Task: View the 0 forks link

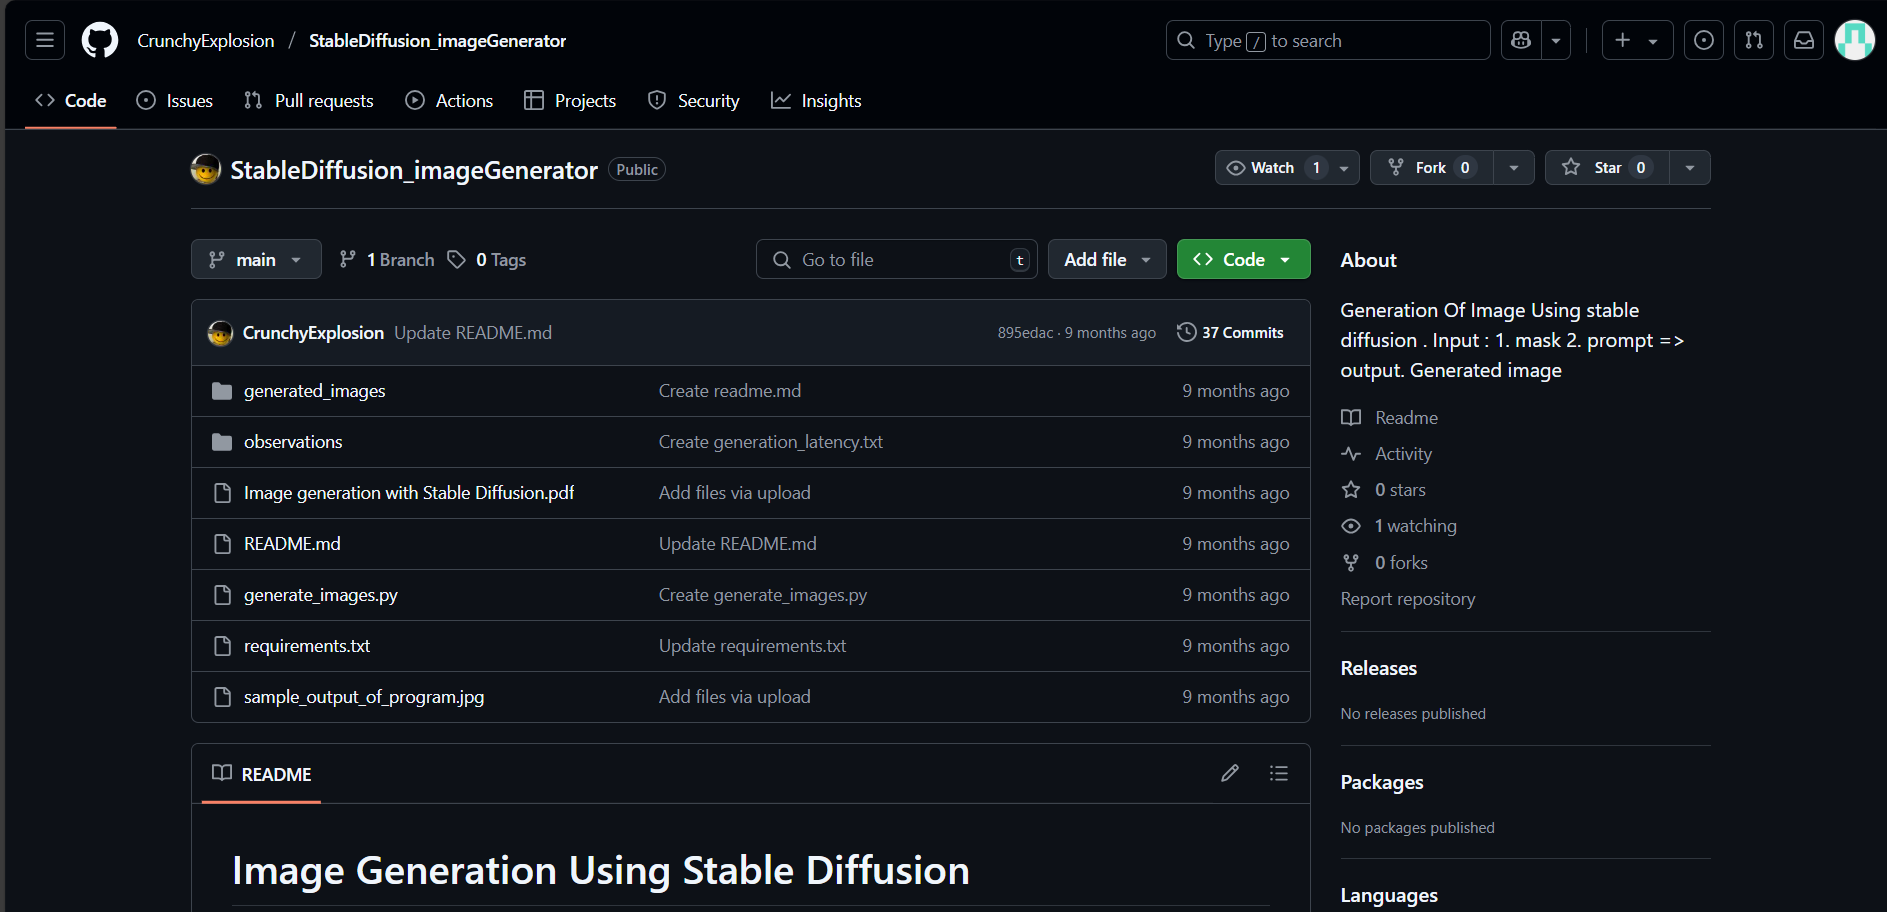Action: click(1385, 563)
